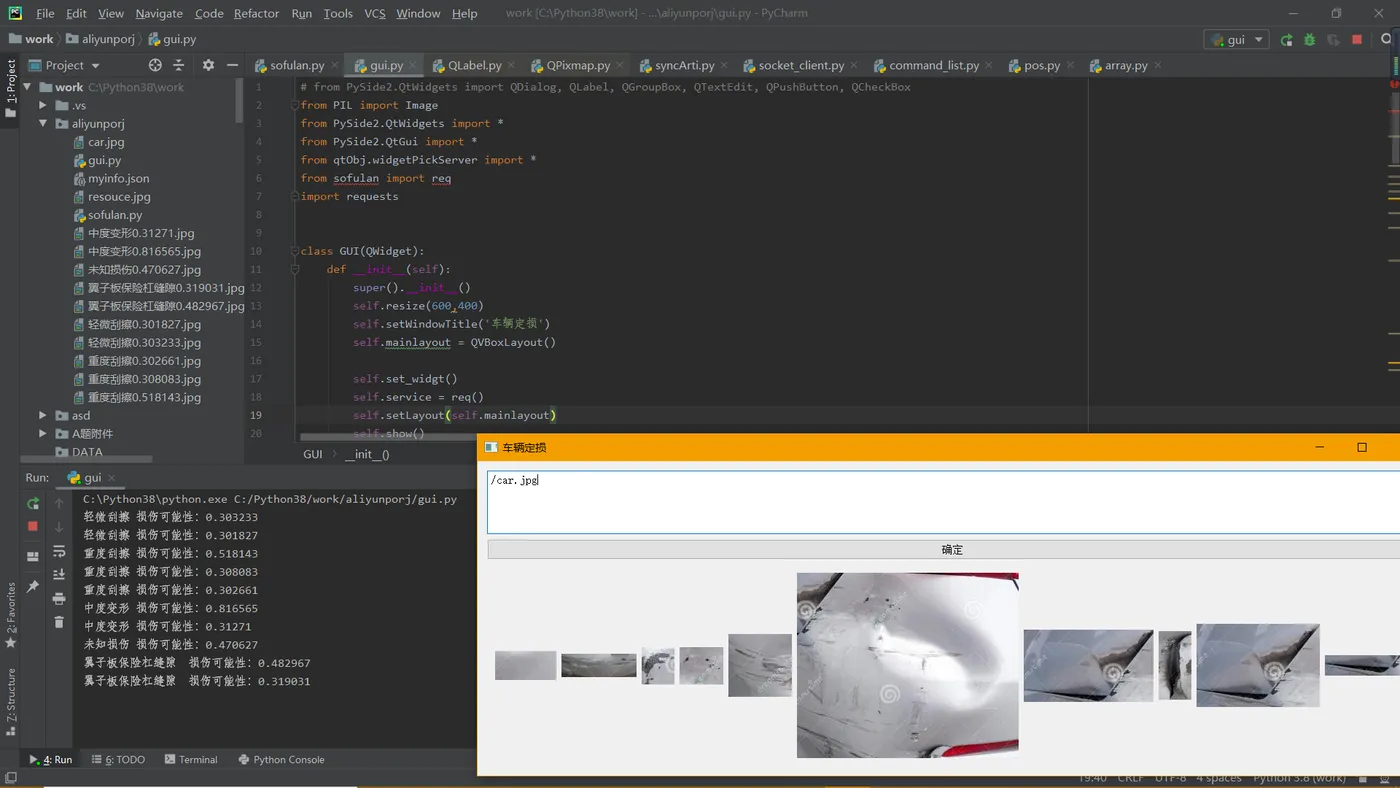This screenshot has height=788, width=1400.
Task: Start debugging with the green bug icon
Action: pos(1309,40)
